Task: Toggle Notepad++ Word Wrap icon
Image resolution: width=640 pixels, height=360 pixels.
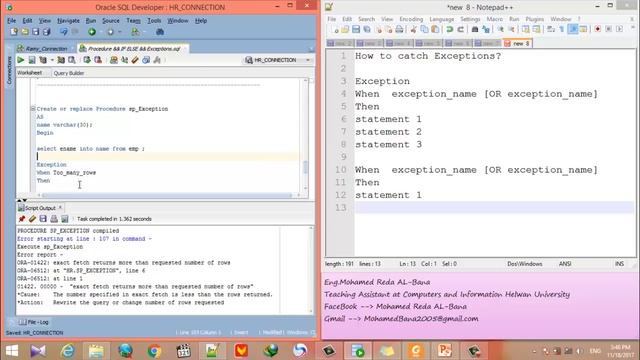Action: pos(551,29)
